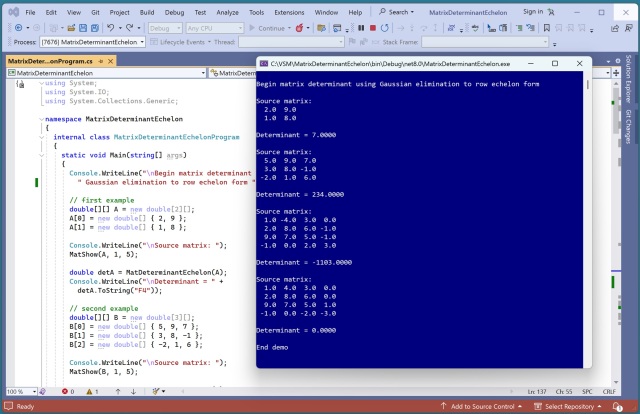Maximize the console window MatrixDeterminantEchelon.exe
The height and width of the screenshot is (414, 640).
click(x=555, y=63)
